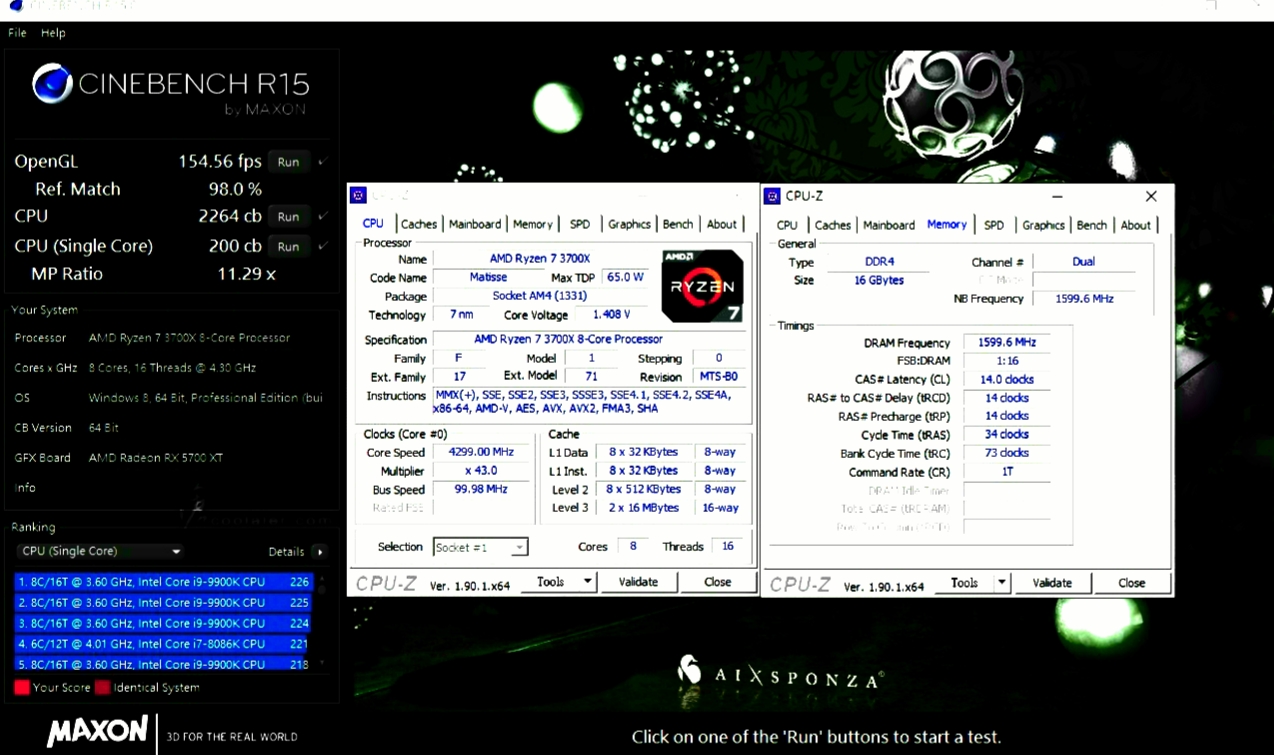Click the Socket AM4 (1331) package value

coord(540,296)
